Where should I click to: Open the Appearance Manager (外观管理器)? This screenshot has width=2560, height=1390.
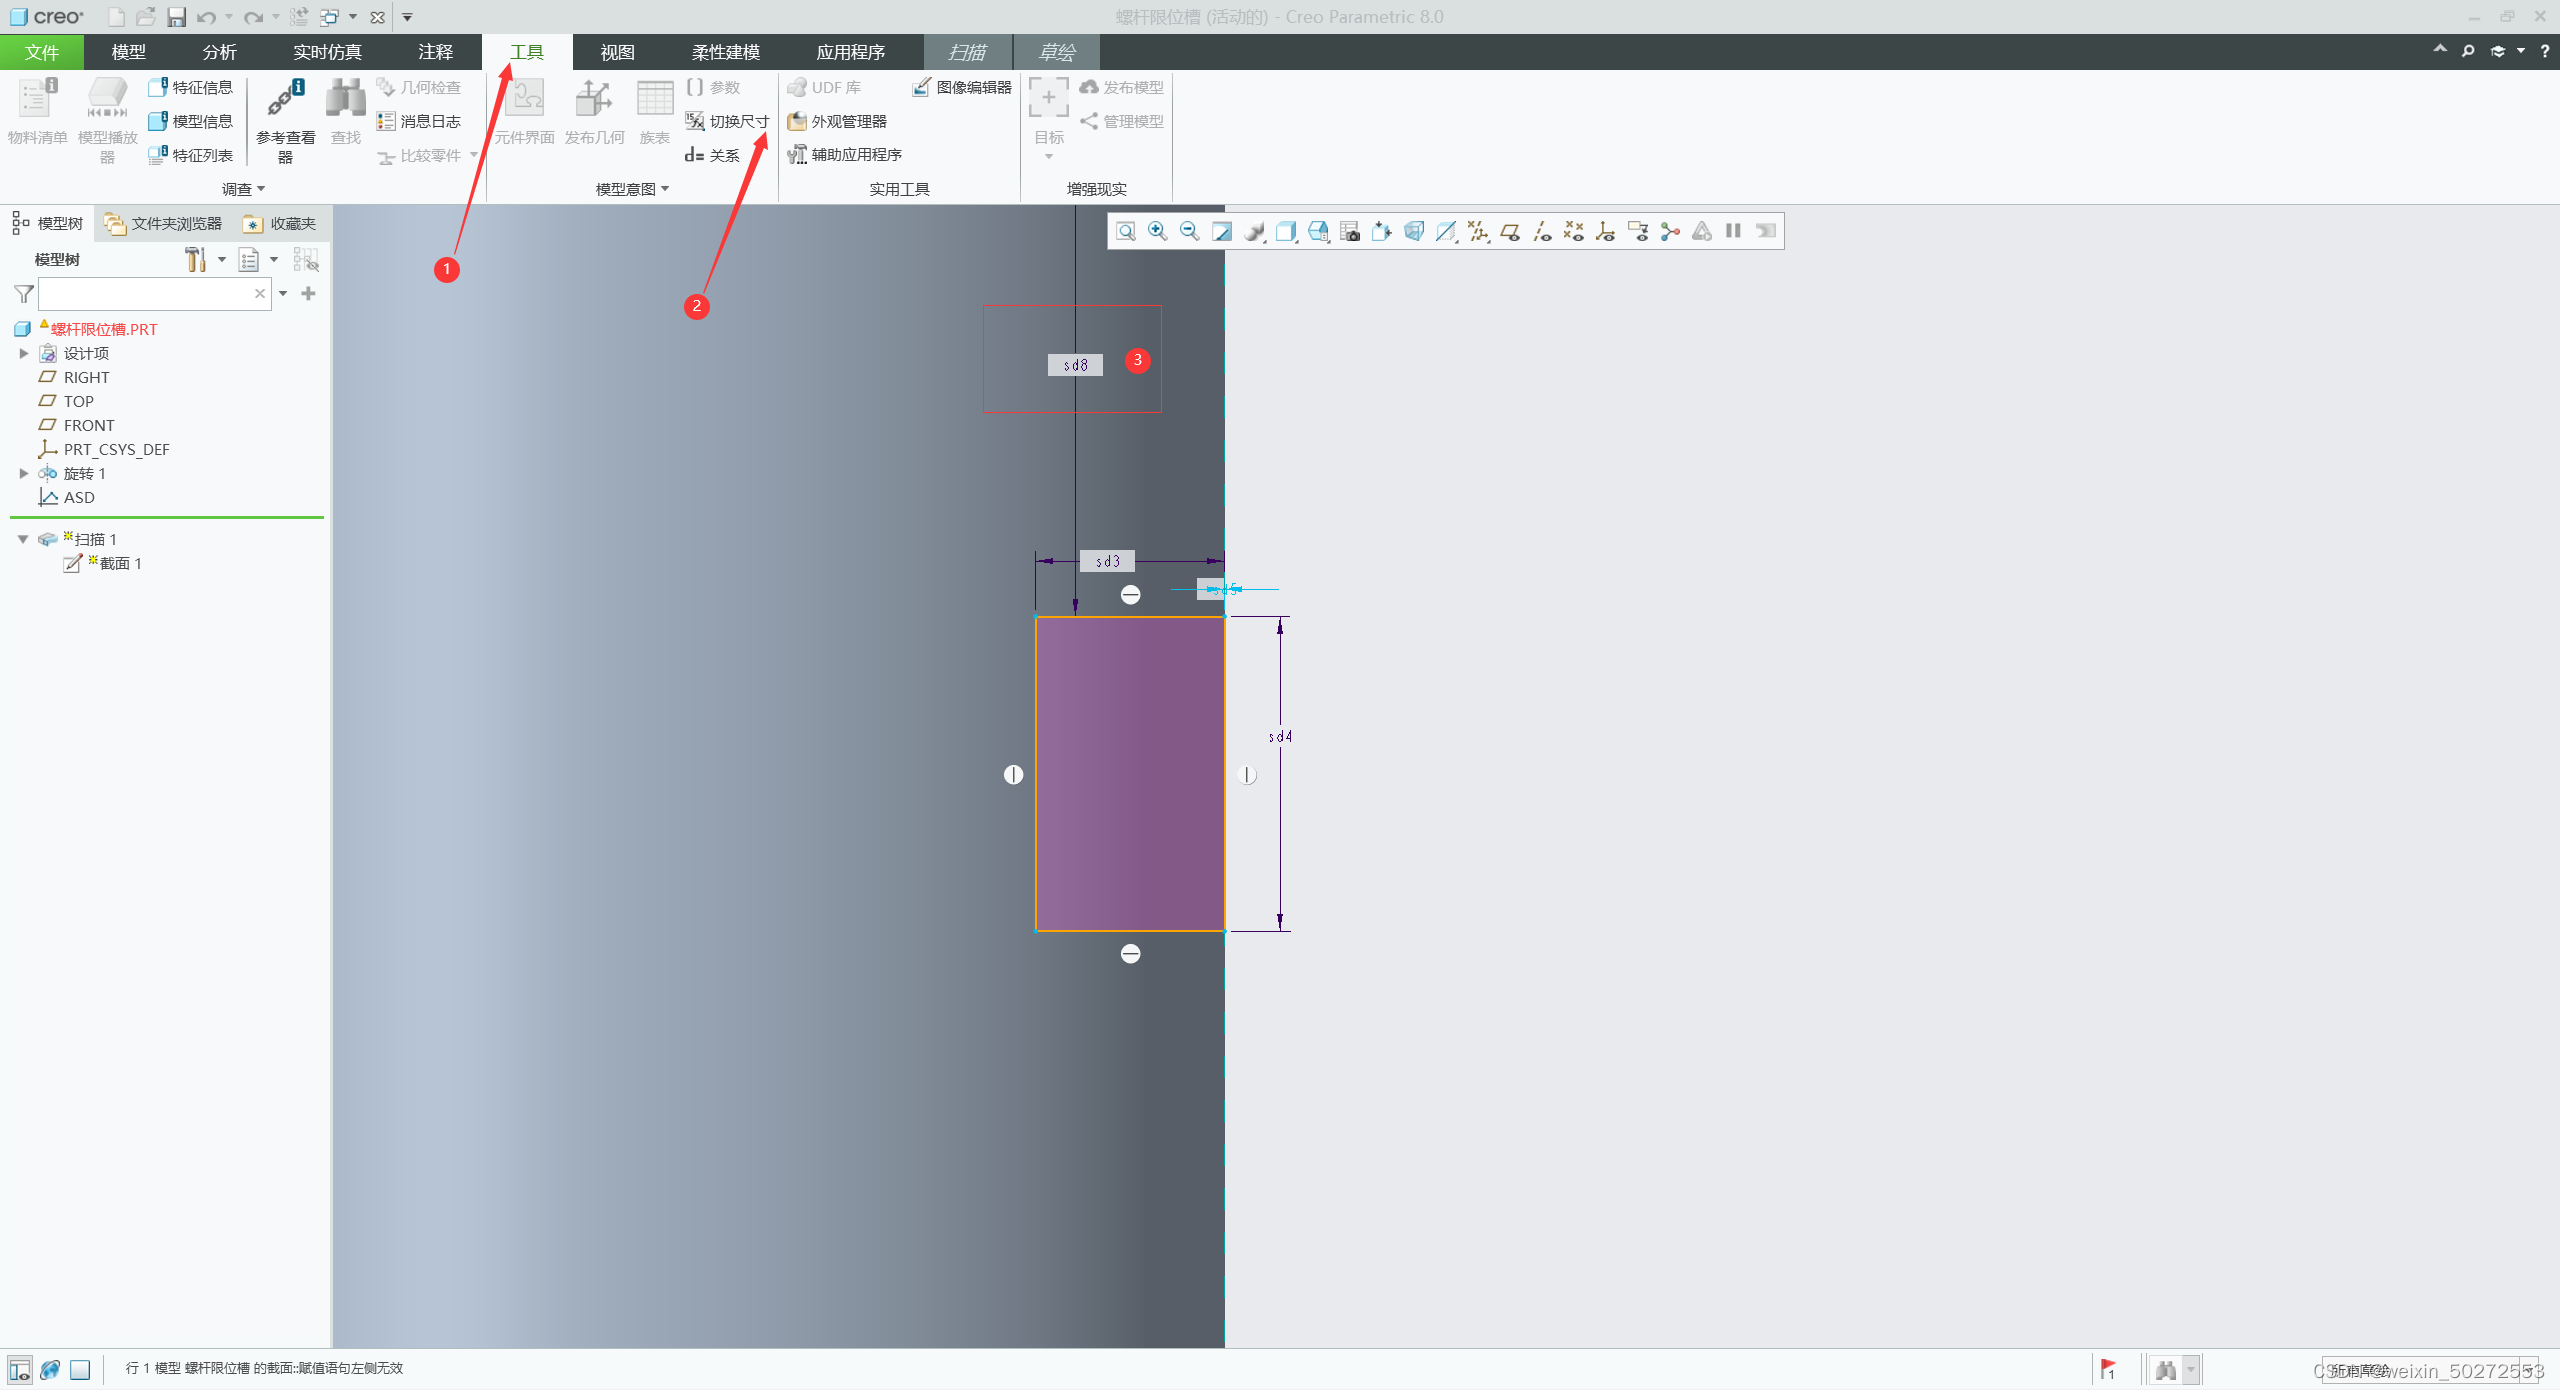[837, 121]
